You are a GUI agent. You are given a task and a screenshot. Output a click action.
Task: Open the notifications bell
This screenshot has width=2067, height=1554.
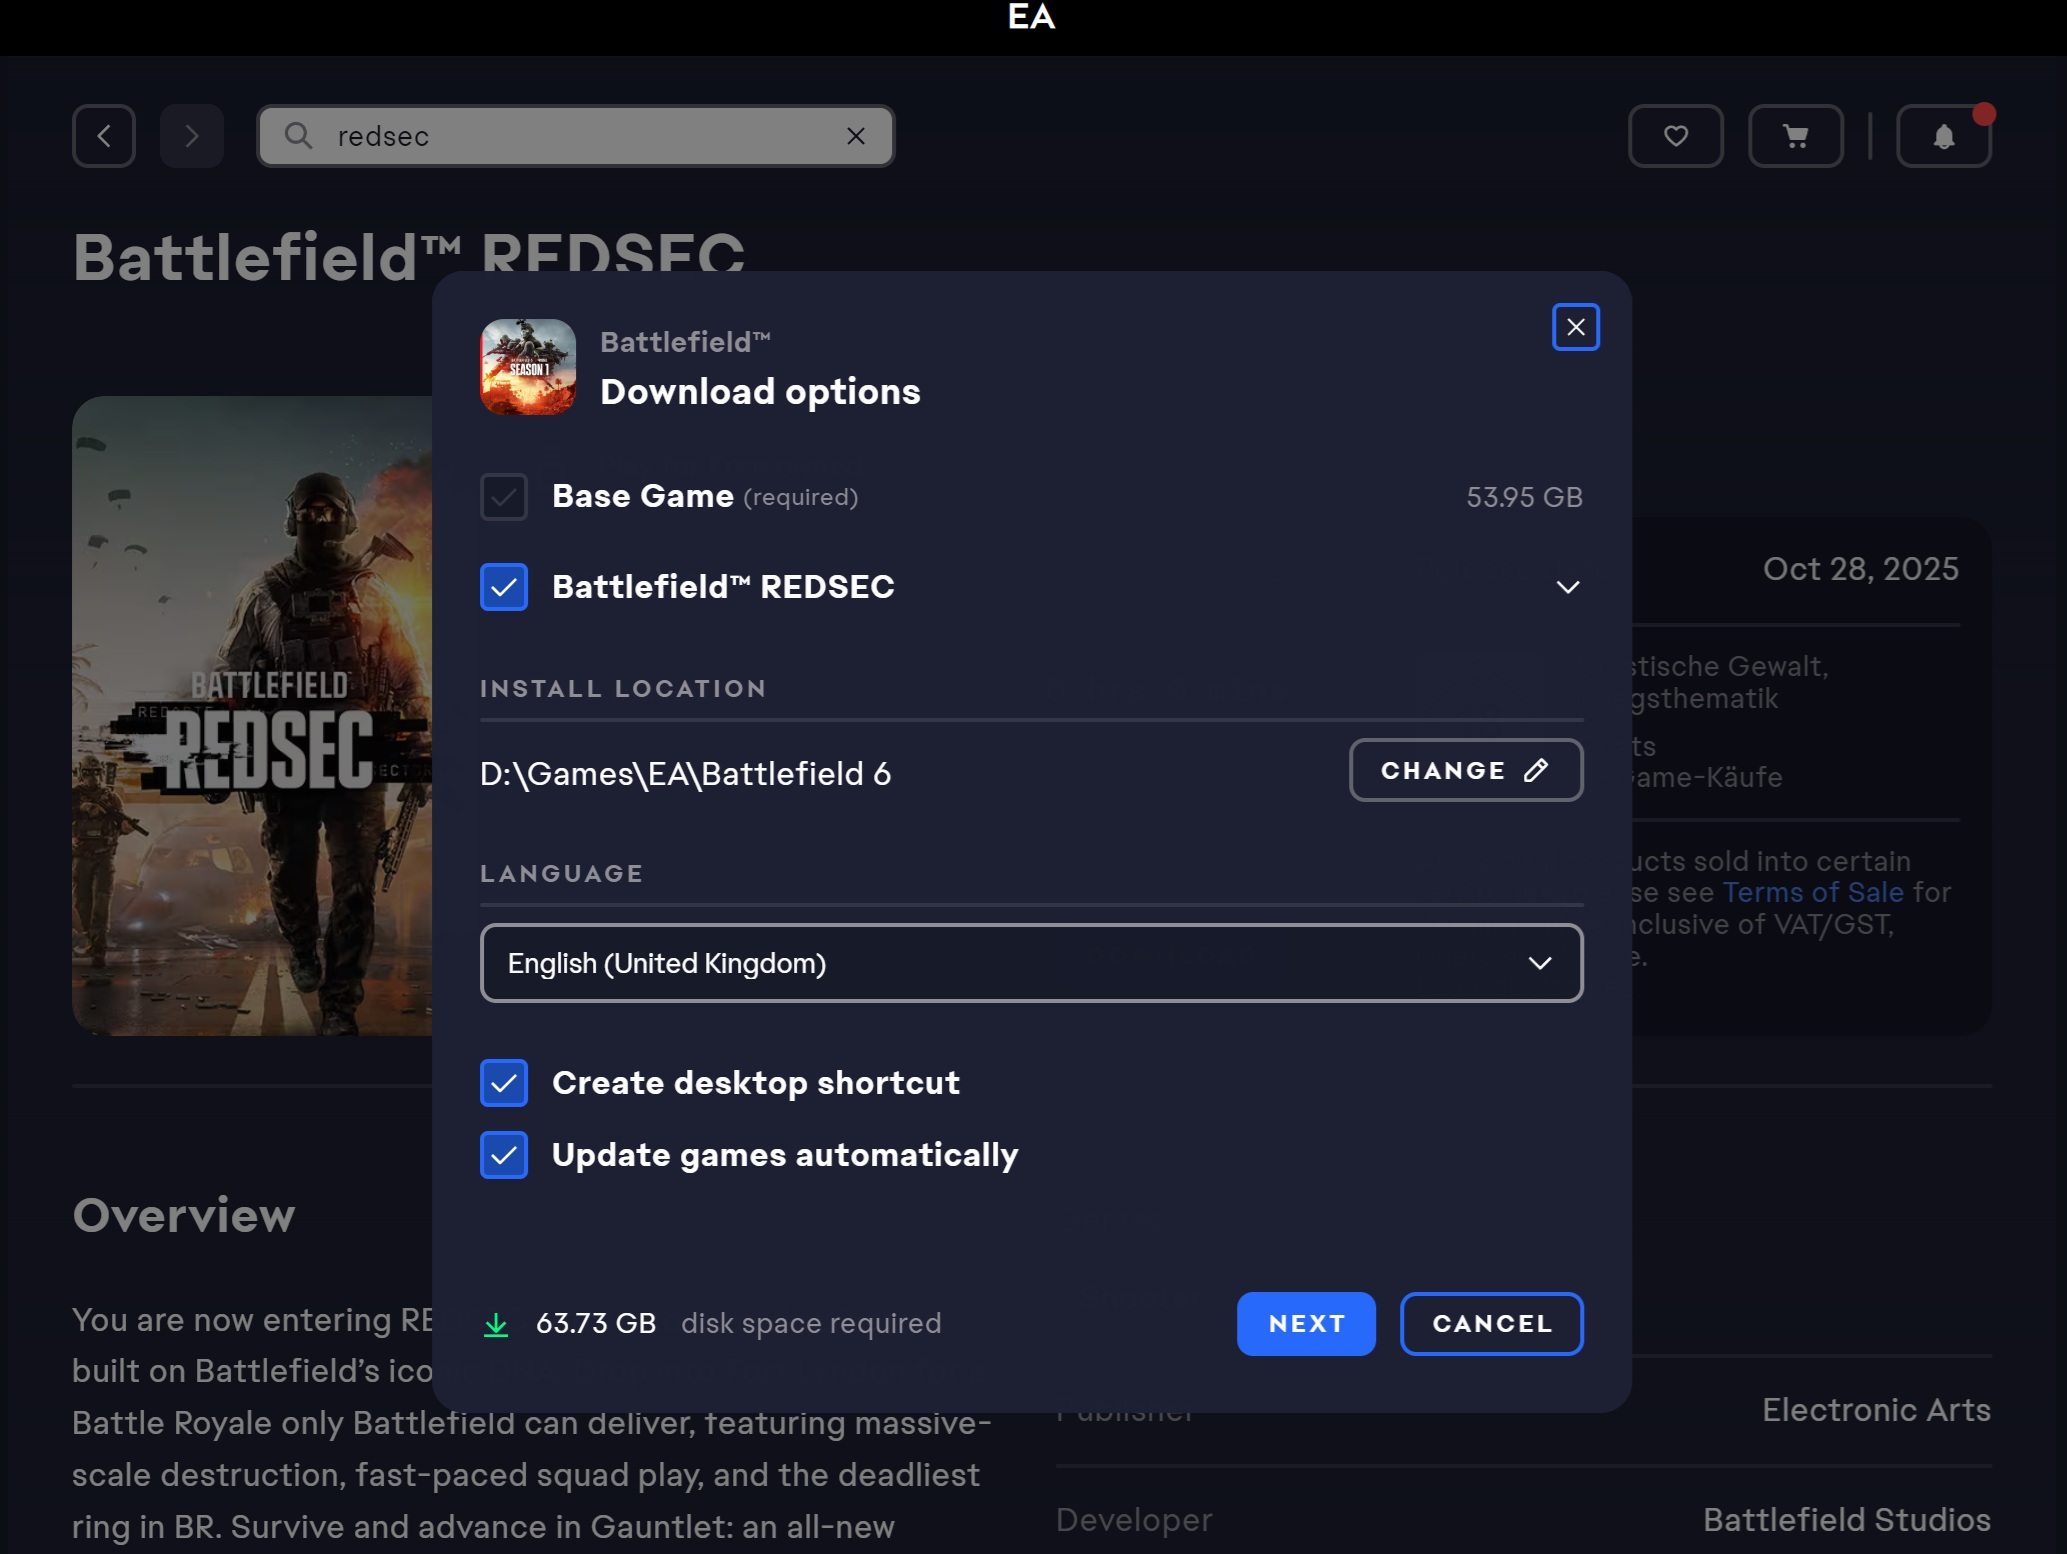pos(1943,136)
